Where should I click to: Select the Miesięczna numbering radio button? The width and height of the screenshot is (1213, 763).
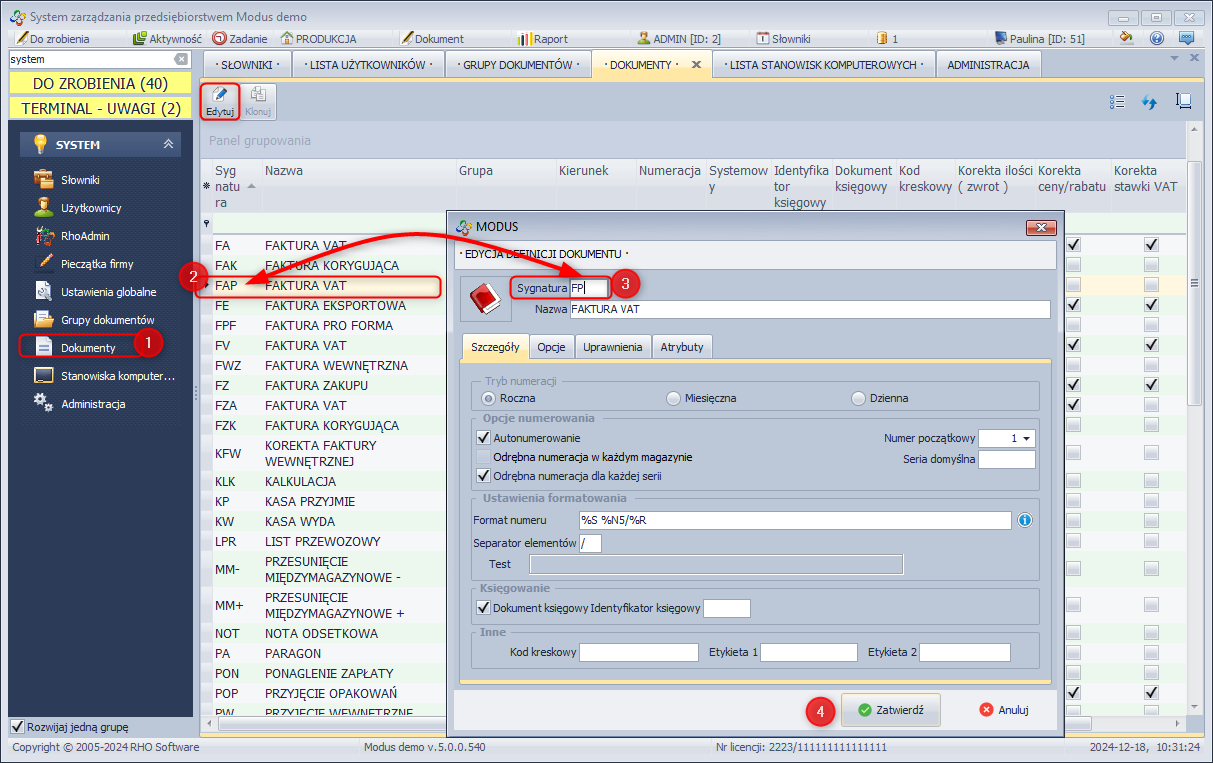tap(673, 398)
